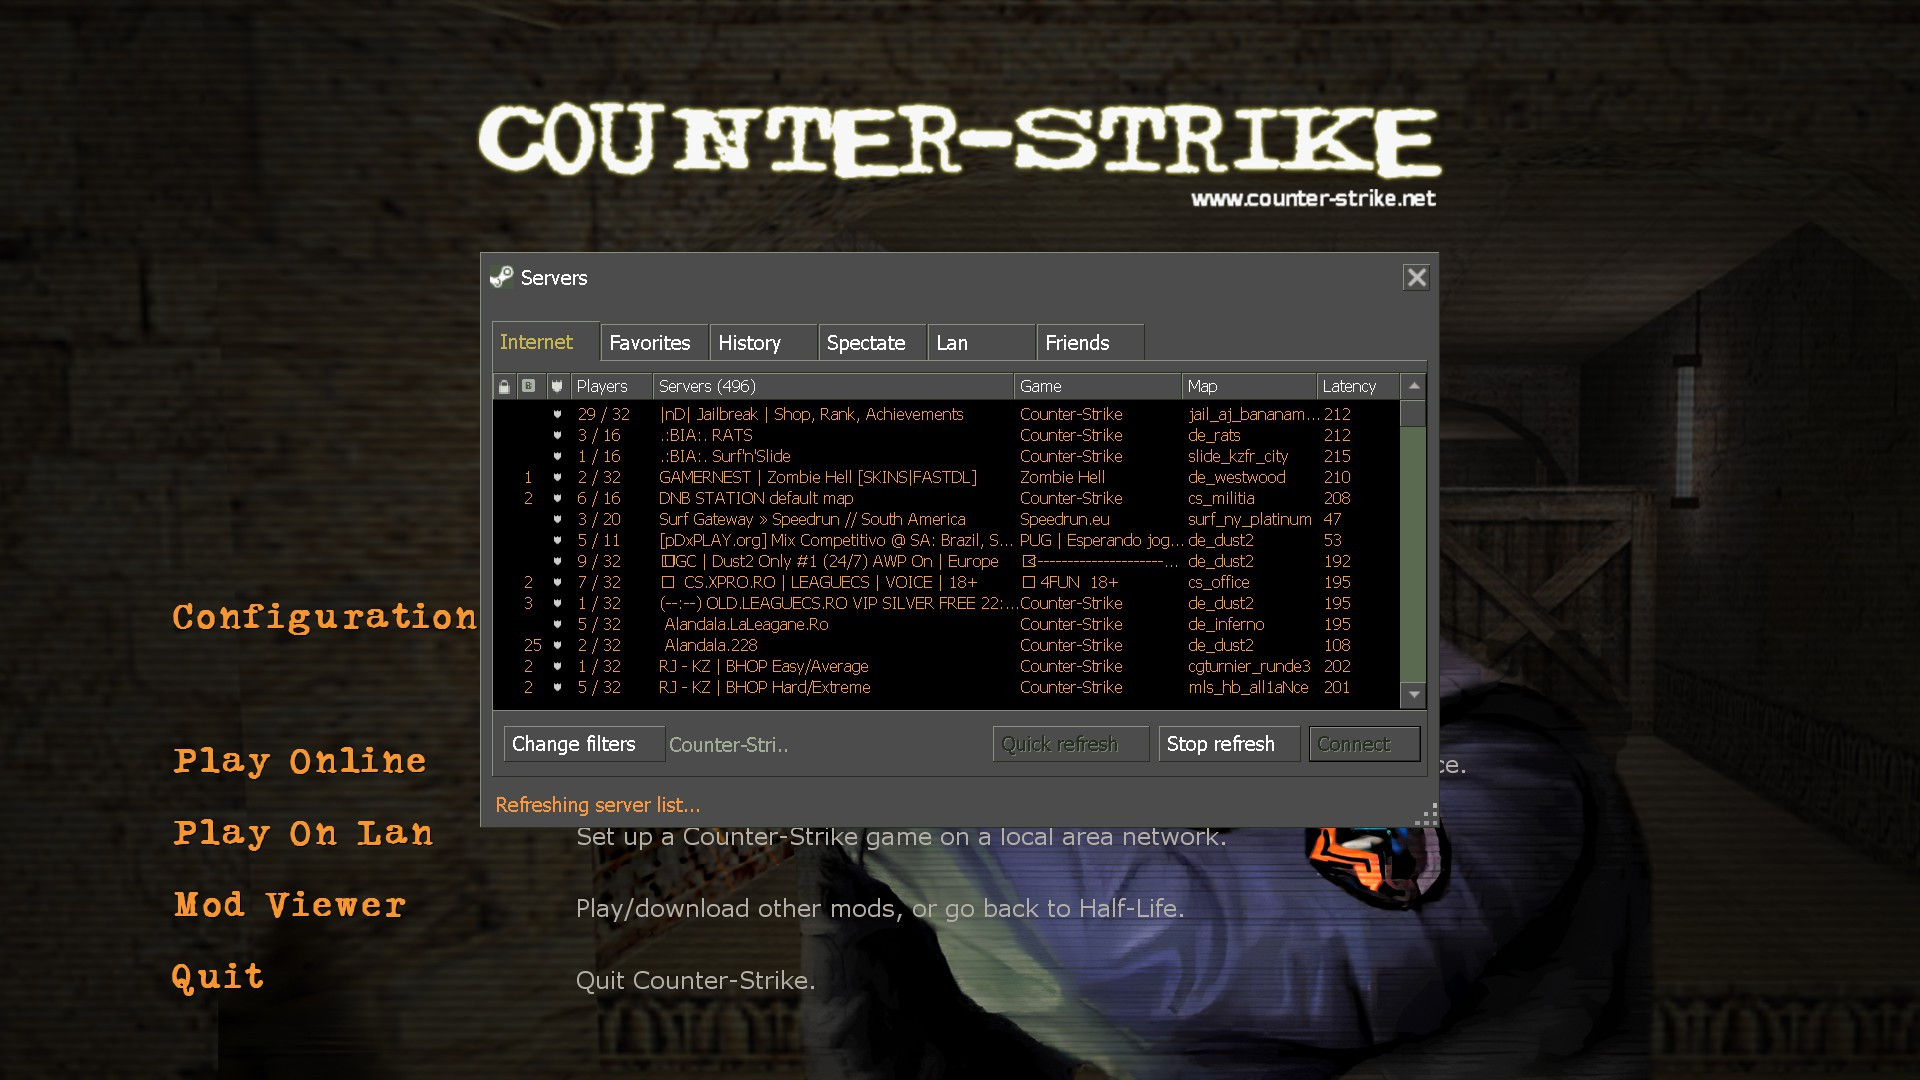Click the shield icon next to Surf Gateway server
This screenshot has height=1080, width=1920.
(556, 519)
